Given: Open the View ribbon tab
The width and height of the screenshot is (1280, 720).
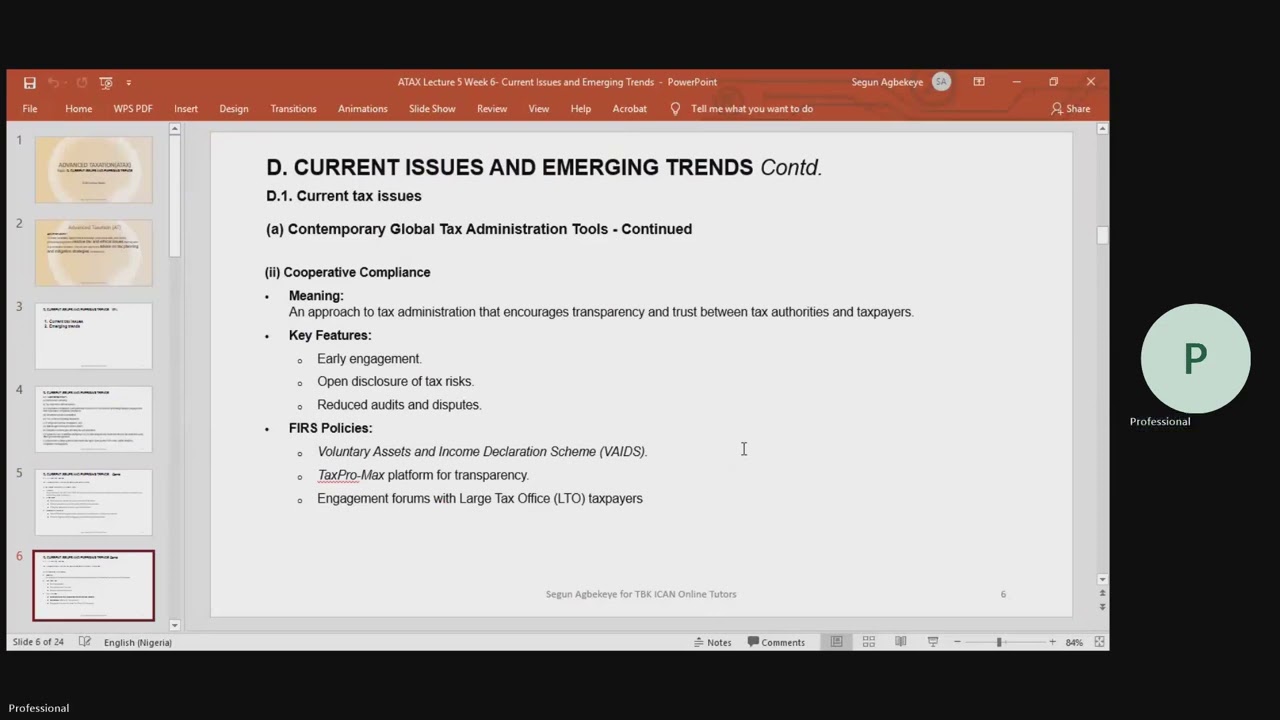Looking at the screenshot, I should pyautogui.click(x=539, y=109).
